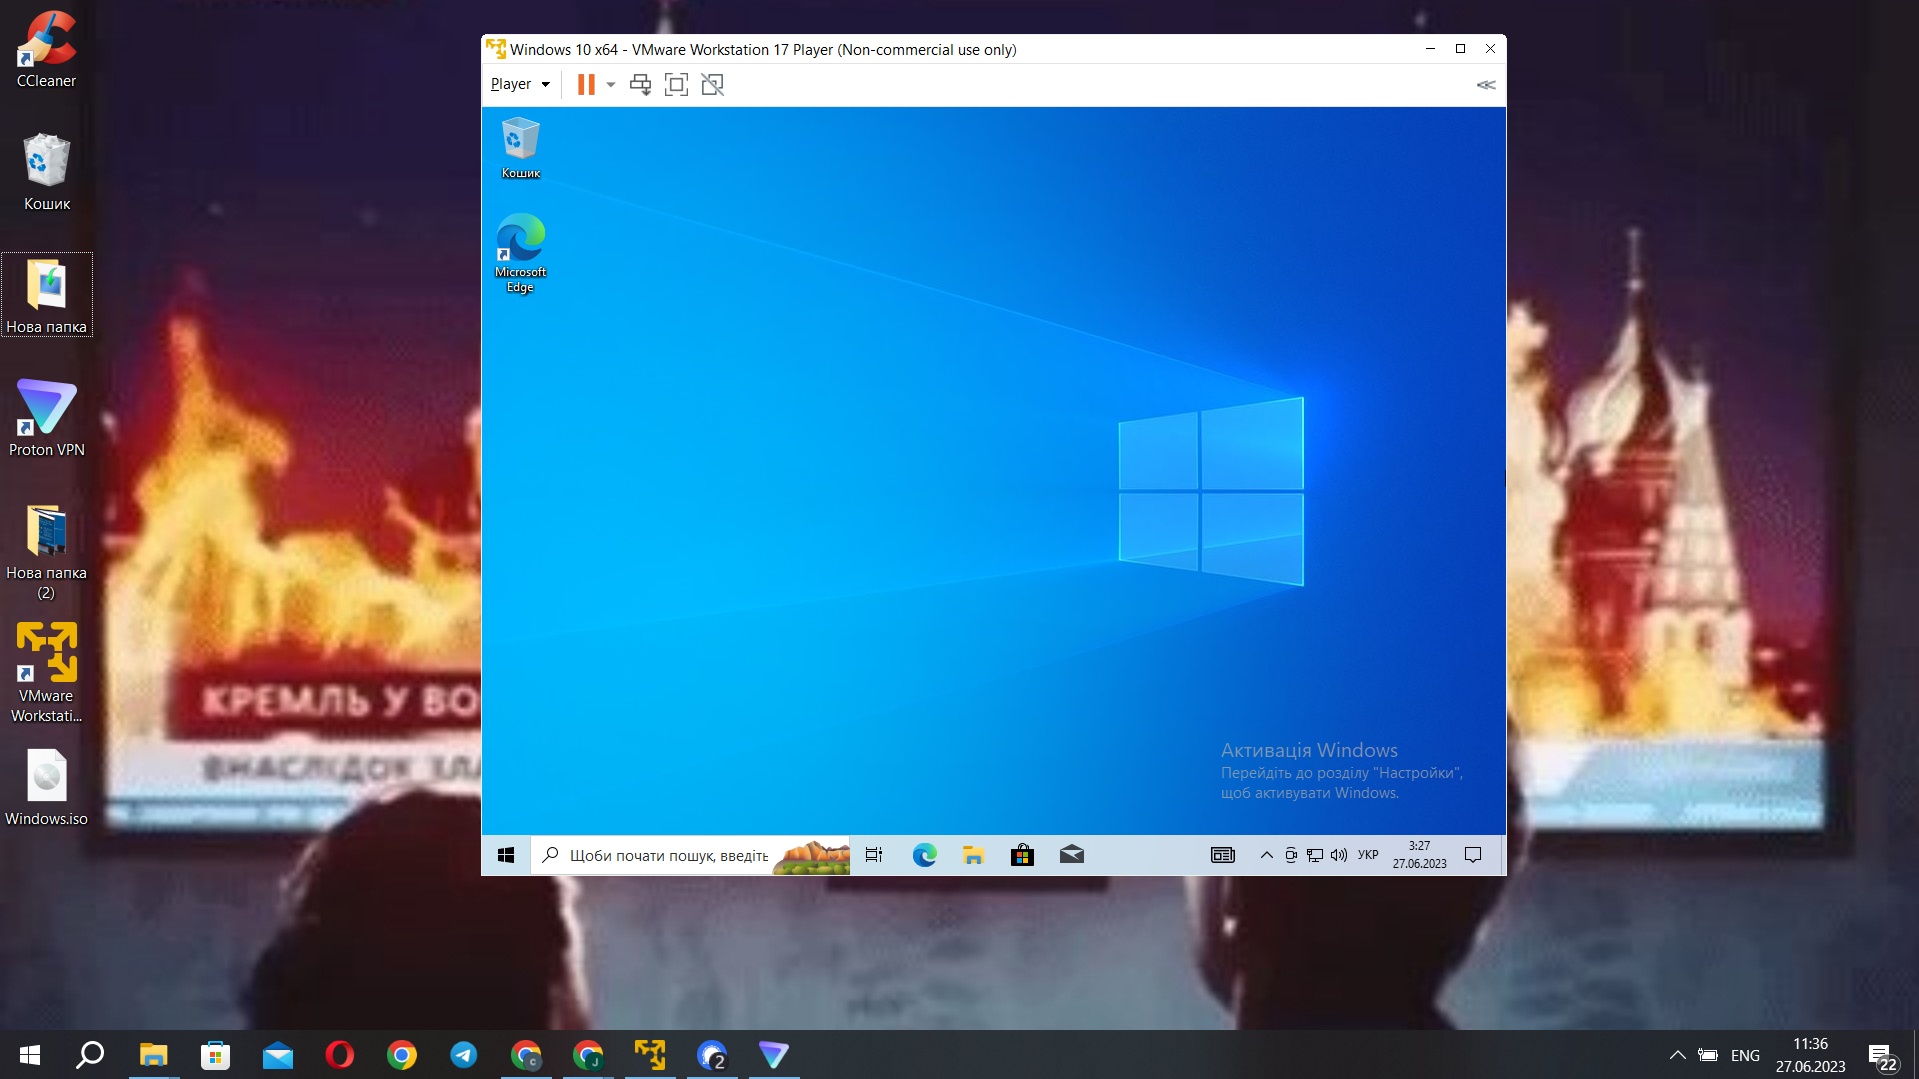
Task: Select the CCleaner desktop shortcut
Action: point(46,50)
